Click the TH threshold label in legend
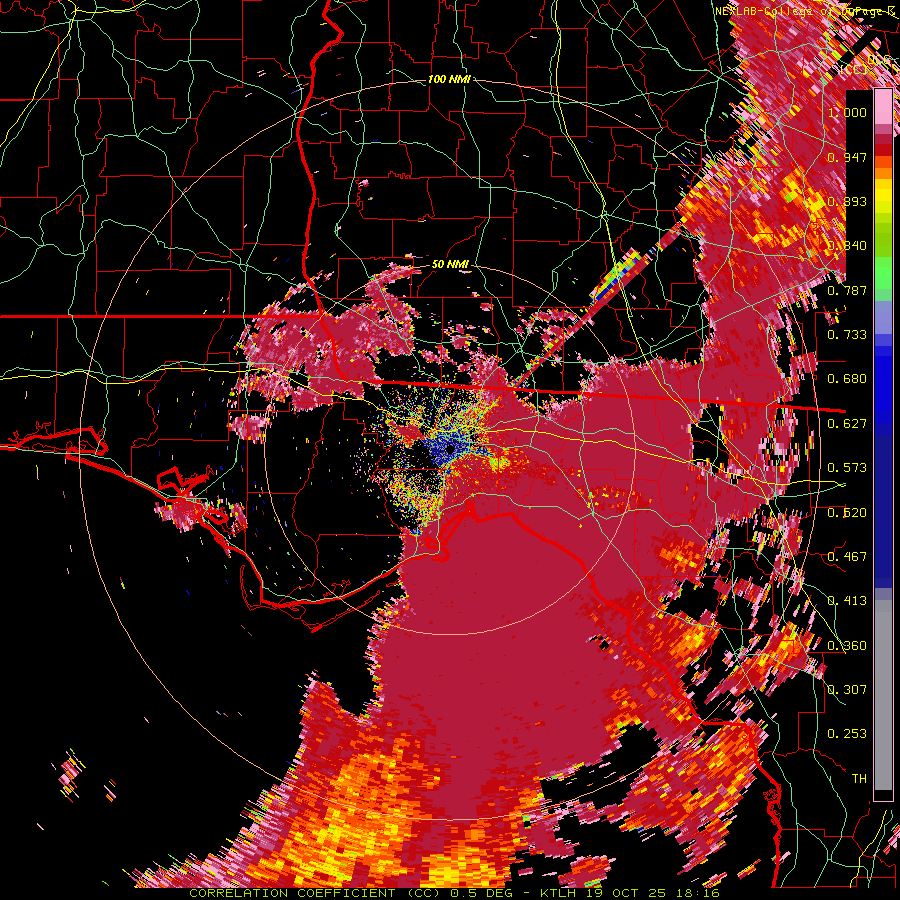Screen dimensions: 900x900 click(859, 779)
